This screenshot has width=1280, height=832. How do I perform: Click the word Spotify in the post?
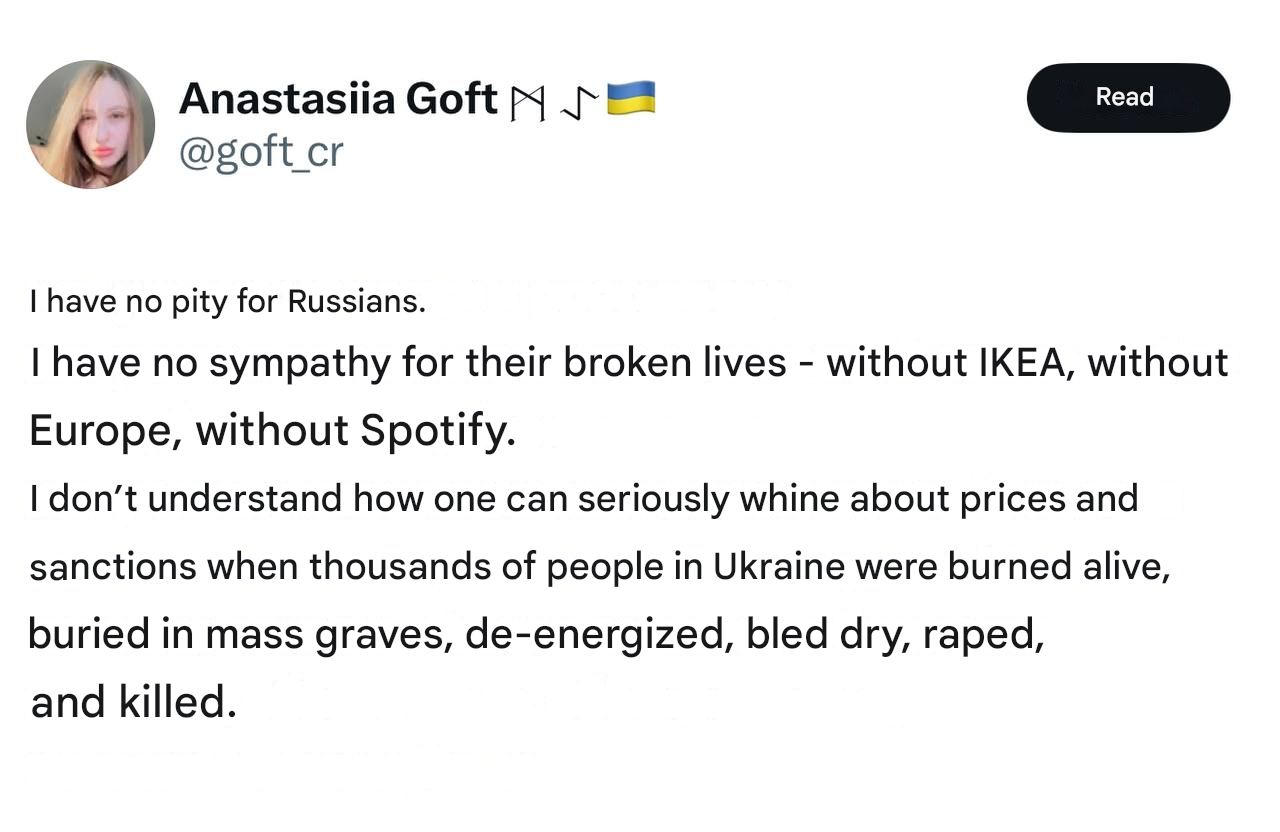coord(437,431)
